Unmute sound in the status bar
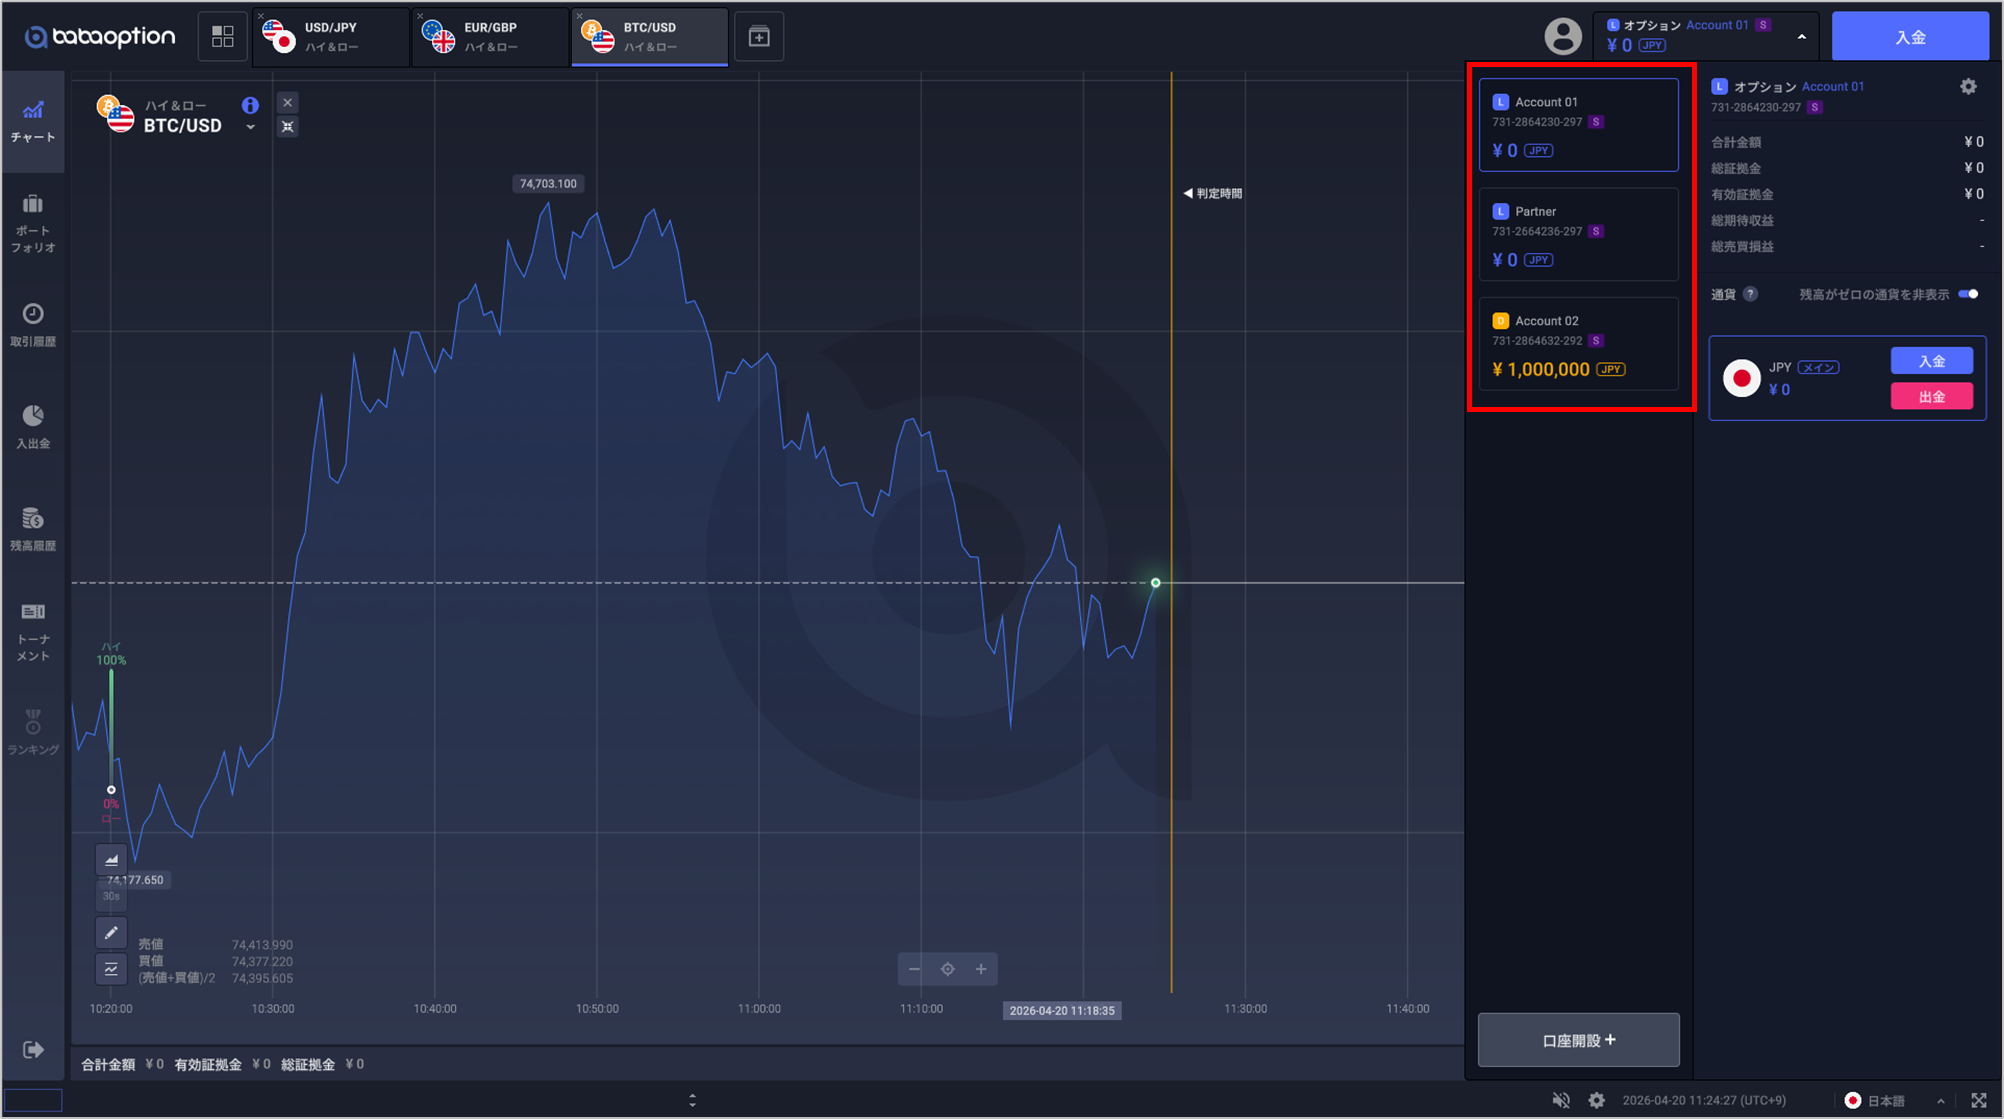 click(x=1560, y=1100)
